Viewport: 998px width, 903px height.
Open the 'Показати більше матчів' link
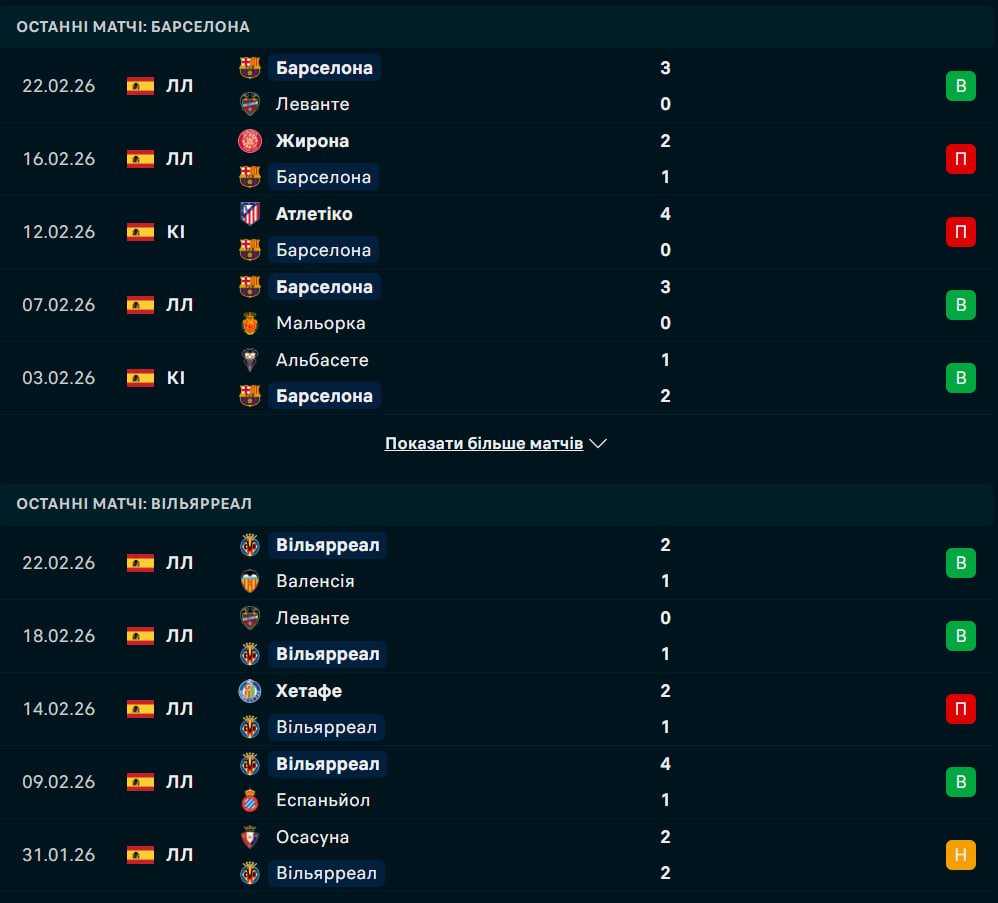(x=484, y=443)
